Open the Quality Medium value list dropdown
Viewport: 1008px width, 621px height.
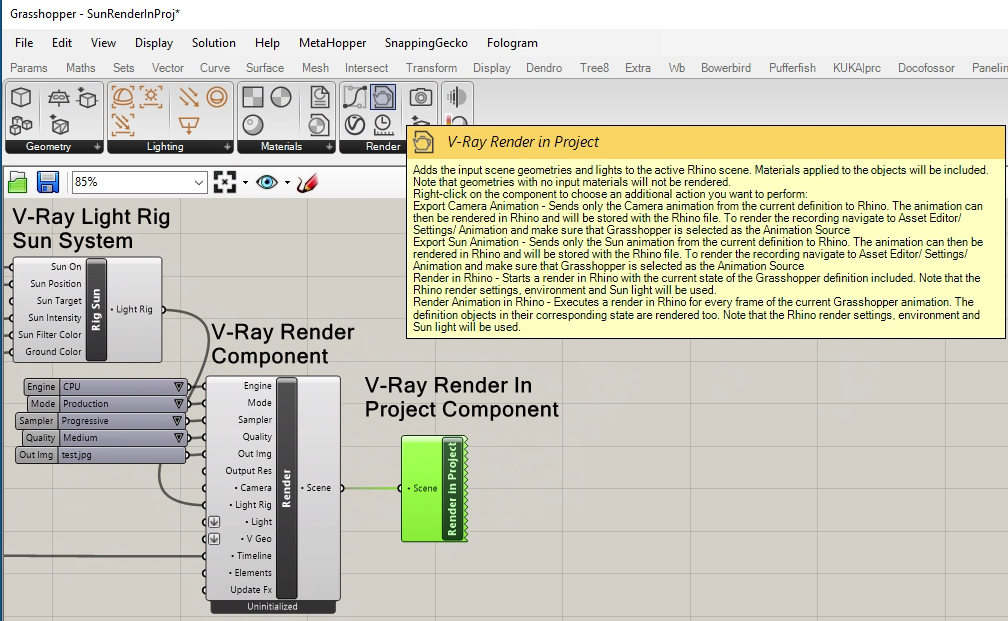(178, 438)
